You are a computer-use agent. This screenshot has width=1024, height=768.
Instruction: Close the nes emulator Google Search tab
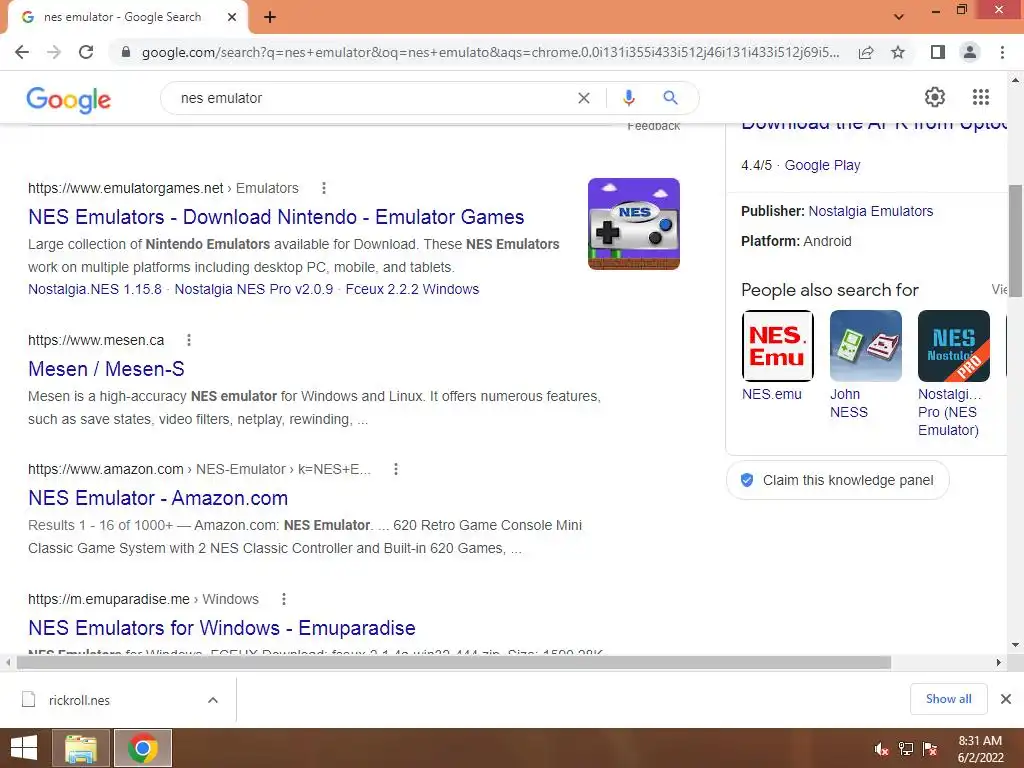232,17
